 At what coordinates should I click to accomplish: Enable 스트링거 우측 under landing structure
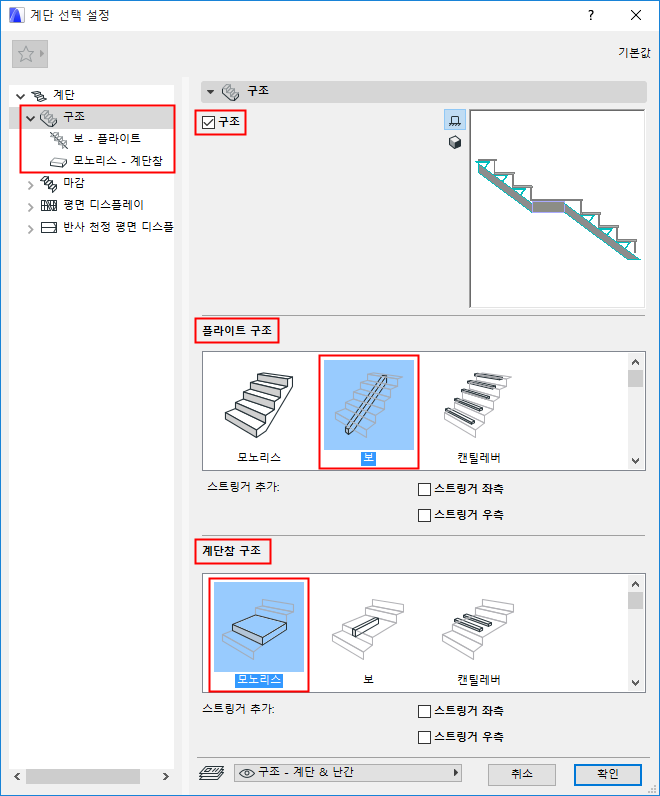pos(424,737)
